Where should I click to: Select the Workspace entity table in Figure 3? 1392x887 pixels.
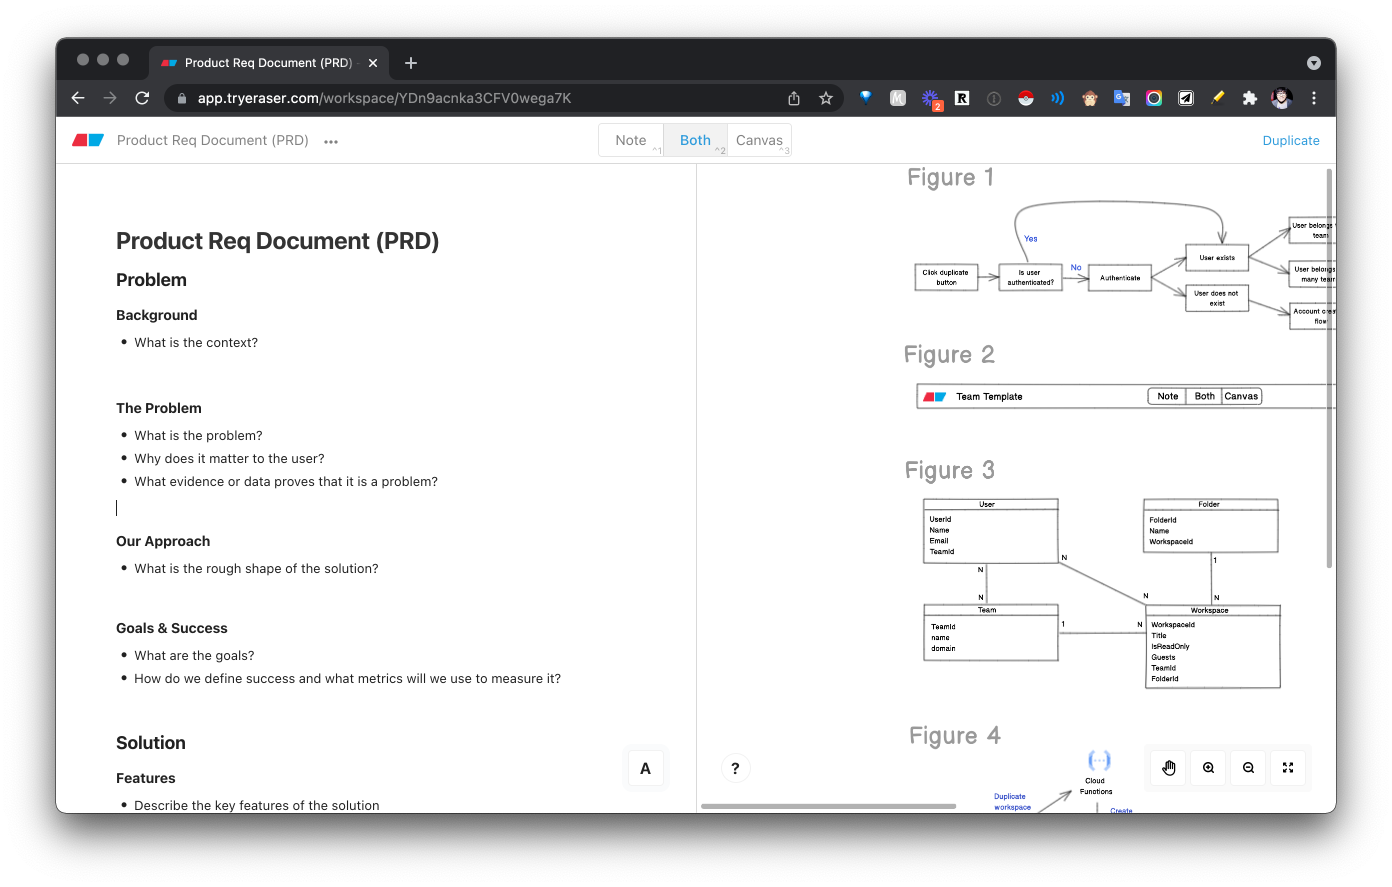click(x=1213, y=646)
